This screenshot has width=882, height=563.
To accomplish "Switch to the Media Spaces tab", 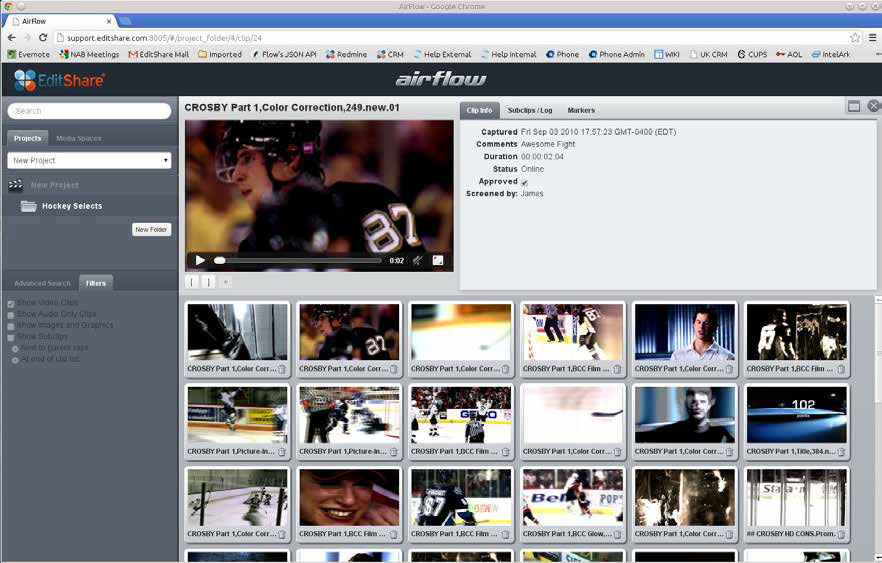I will [78, 138].
